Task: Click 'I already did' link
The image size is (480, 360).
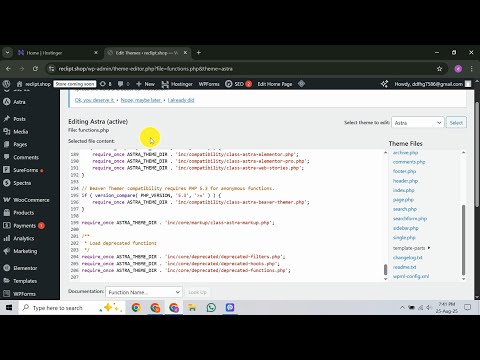Action: pos(181,100)
